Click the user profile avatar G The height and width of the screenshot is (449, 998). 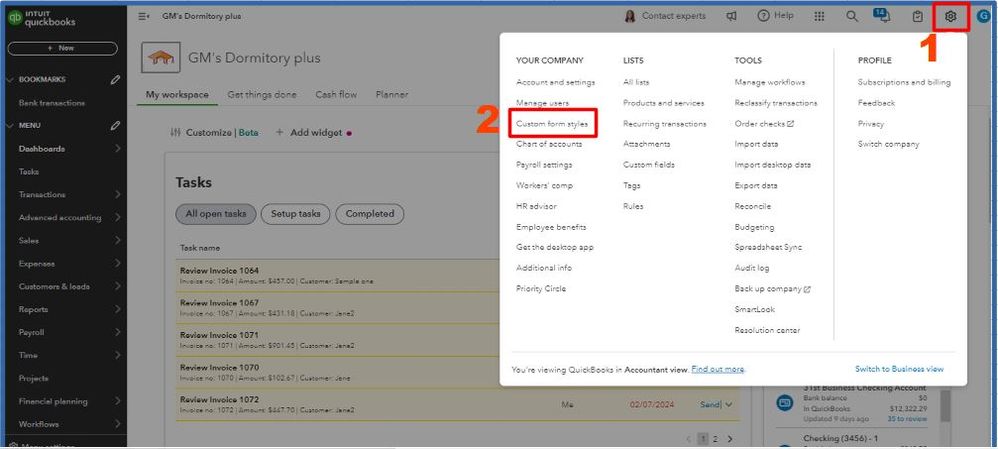coord(983,17)
